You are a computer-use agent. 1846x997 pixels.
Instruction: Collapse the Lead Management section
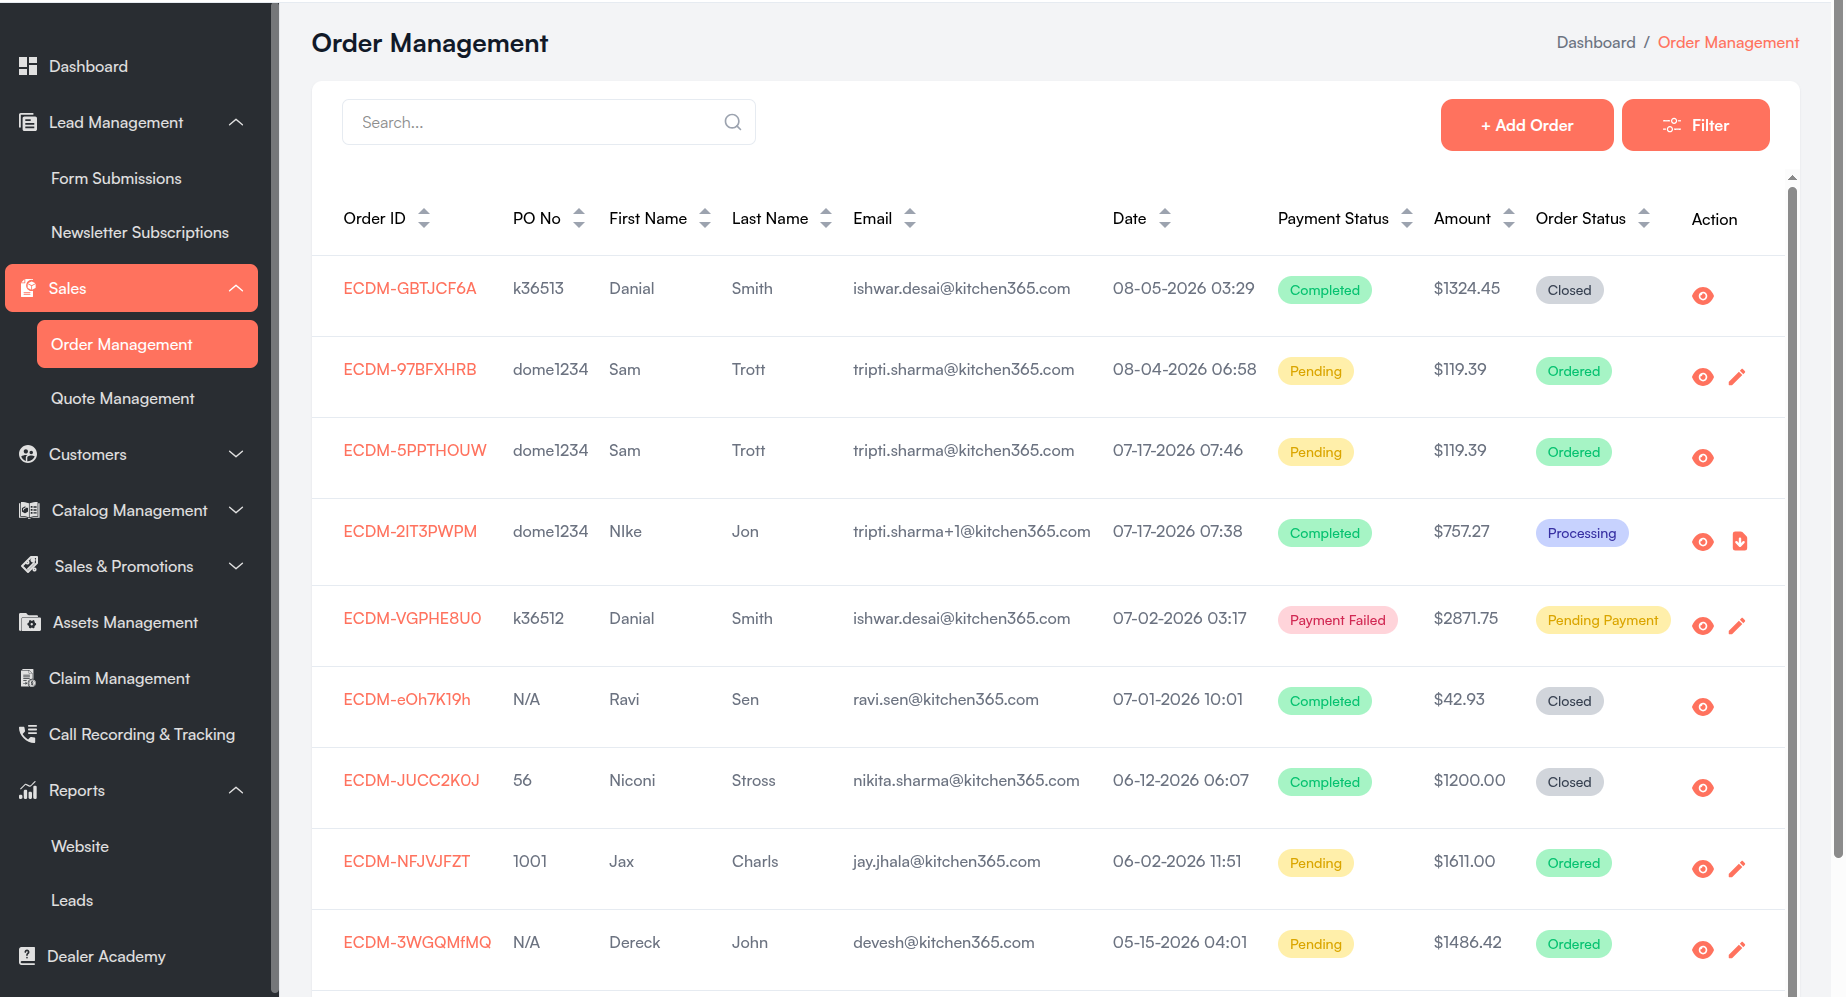tap(236, 122)
